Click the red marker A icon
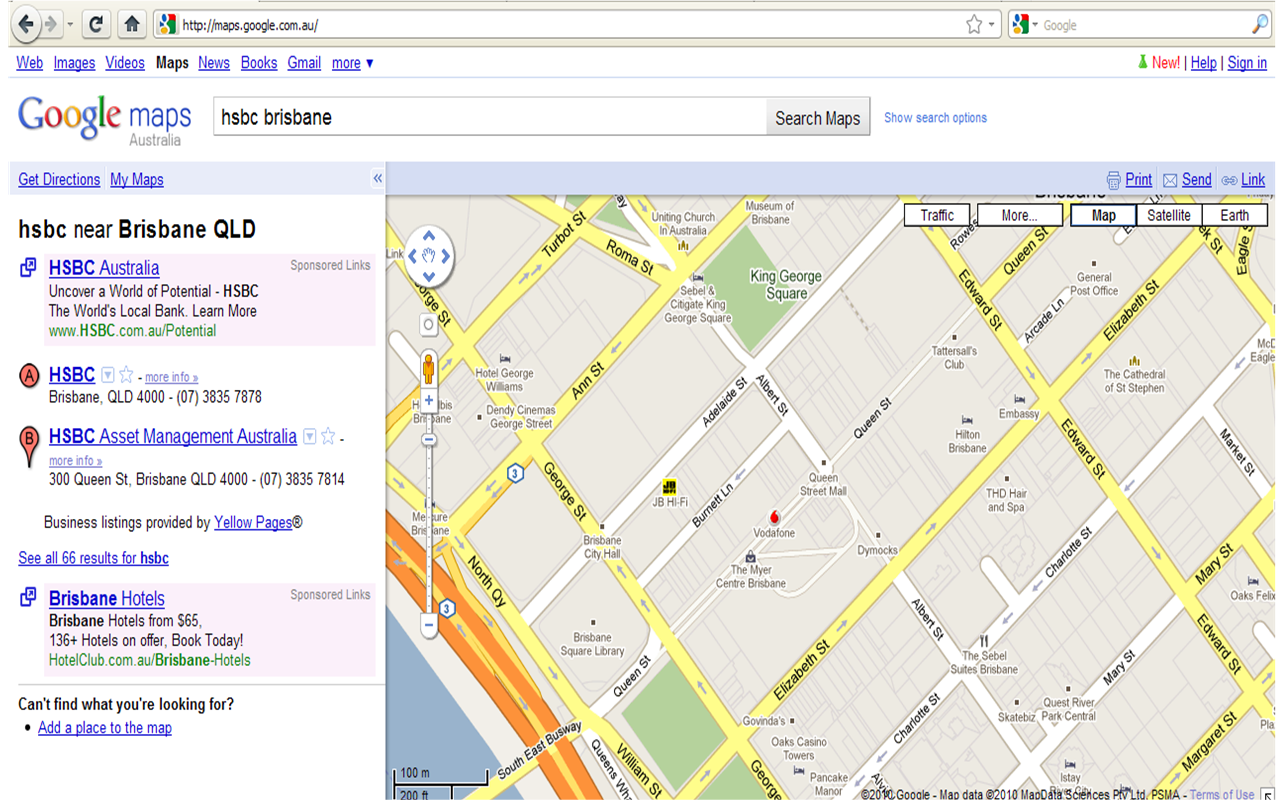The width and height of the screenshot is (1281, 800). [x=30, y=376]
